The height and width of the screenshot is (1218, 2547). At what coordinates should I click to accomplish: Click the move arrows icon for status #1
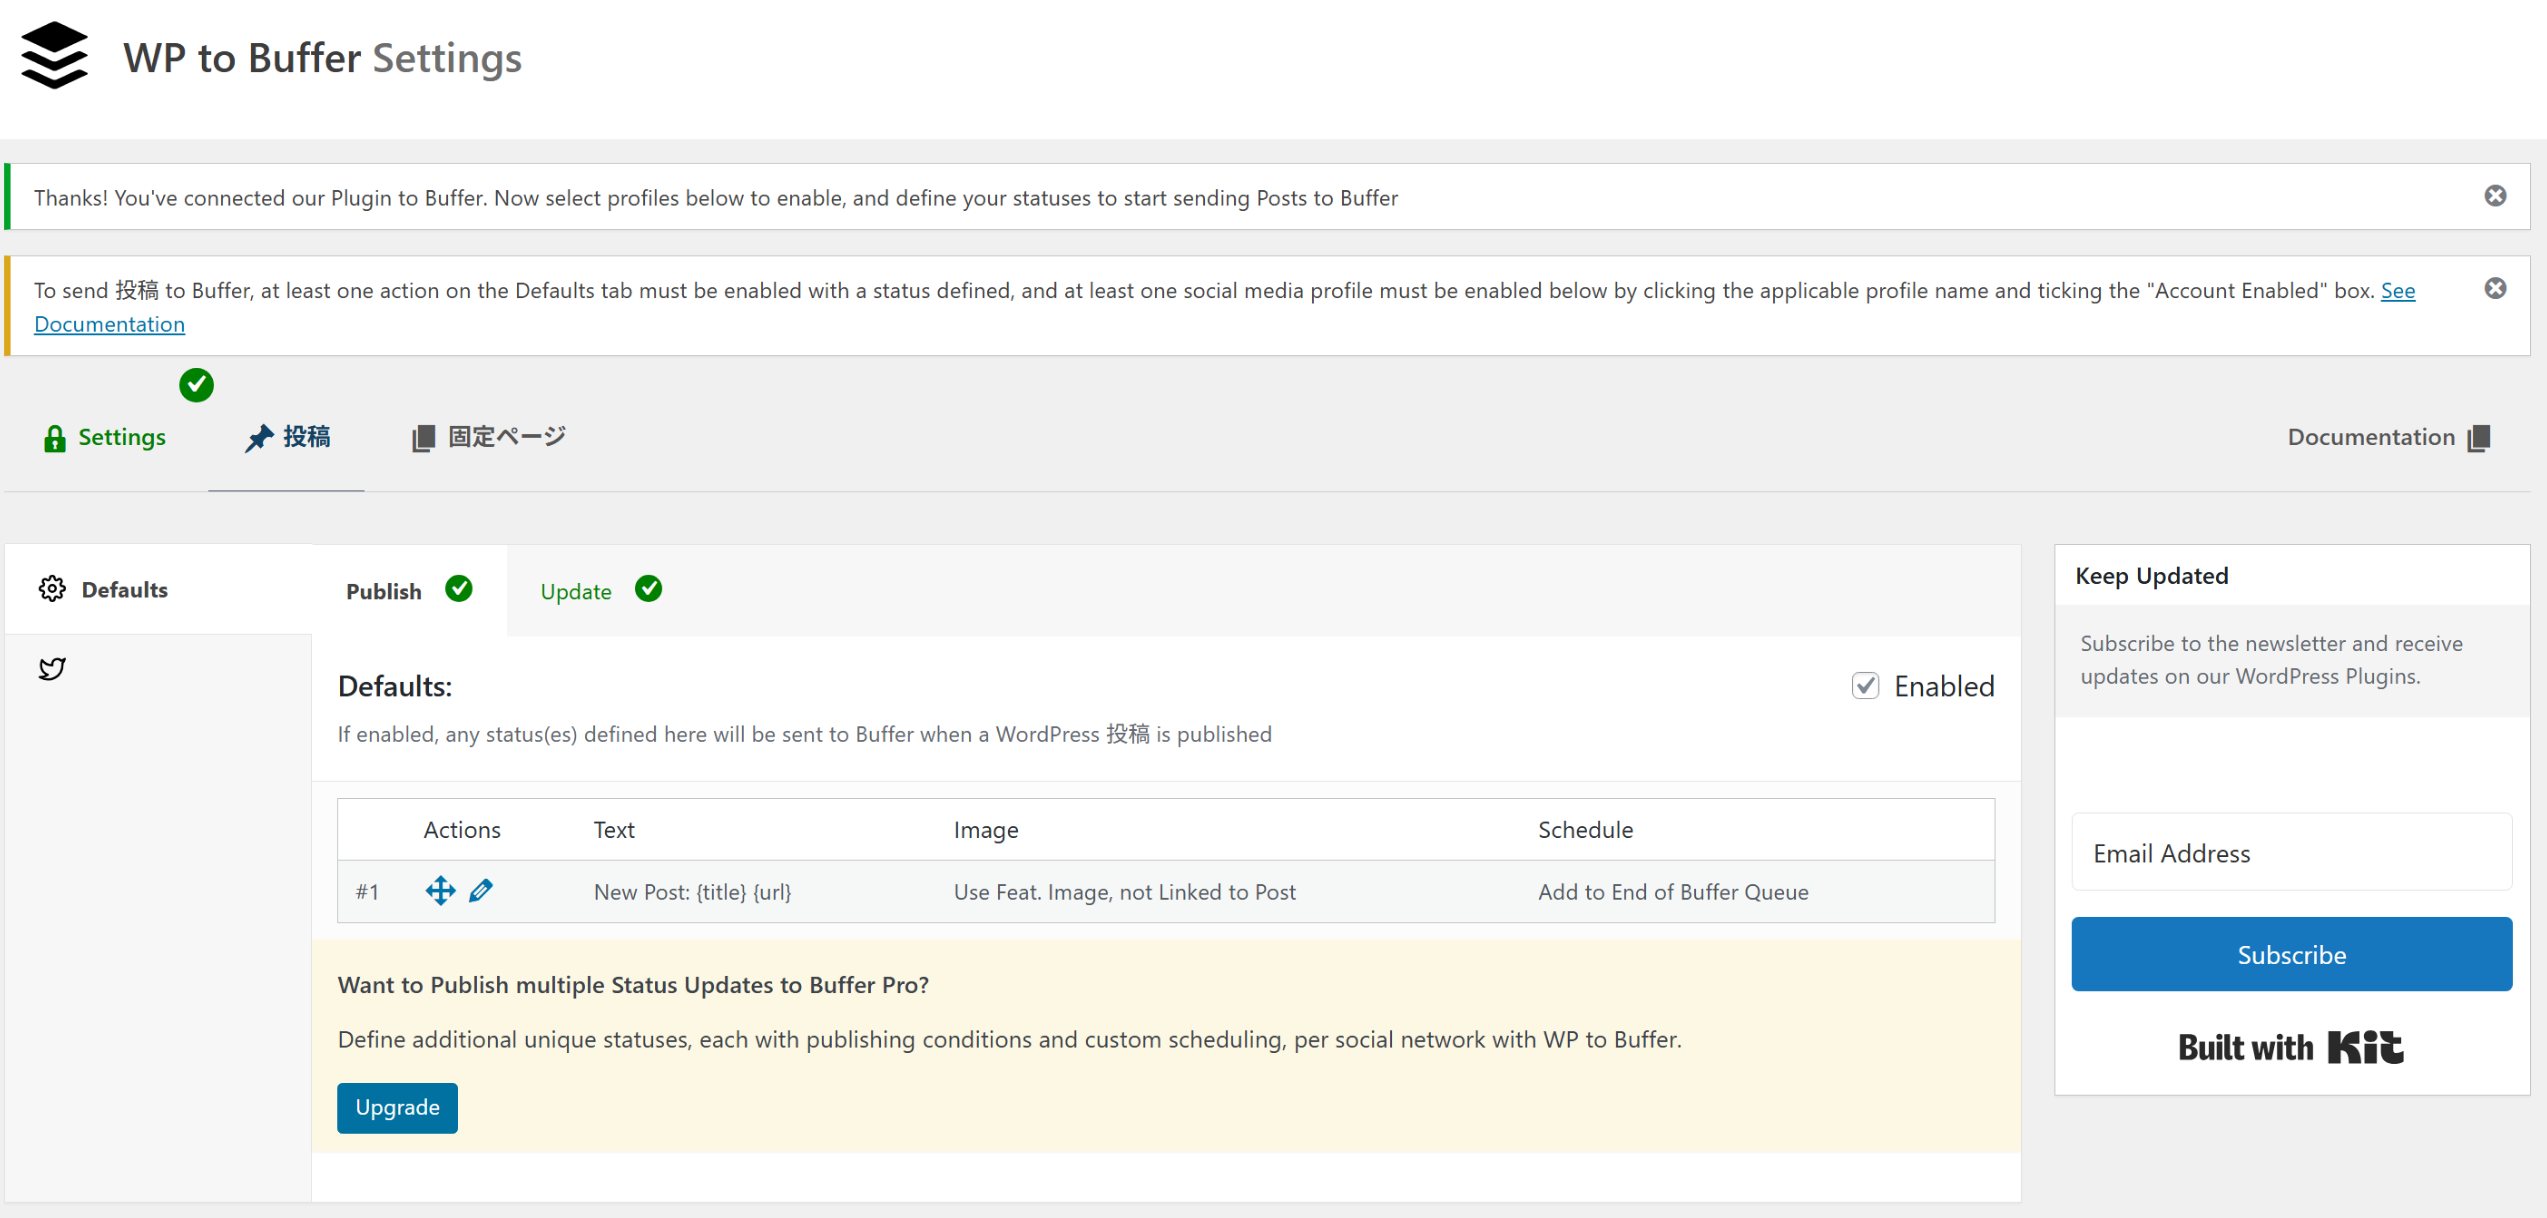click(x=440, y=890)
